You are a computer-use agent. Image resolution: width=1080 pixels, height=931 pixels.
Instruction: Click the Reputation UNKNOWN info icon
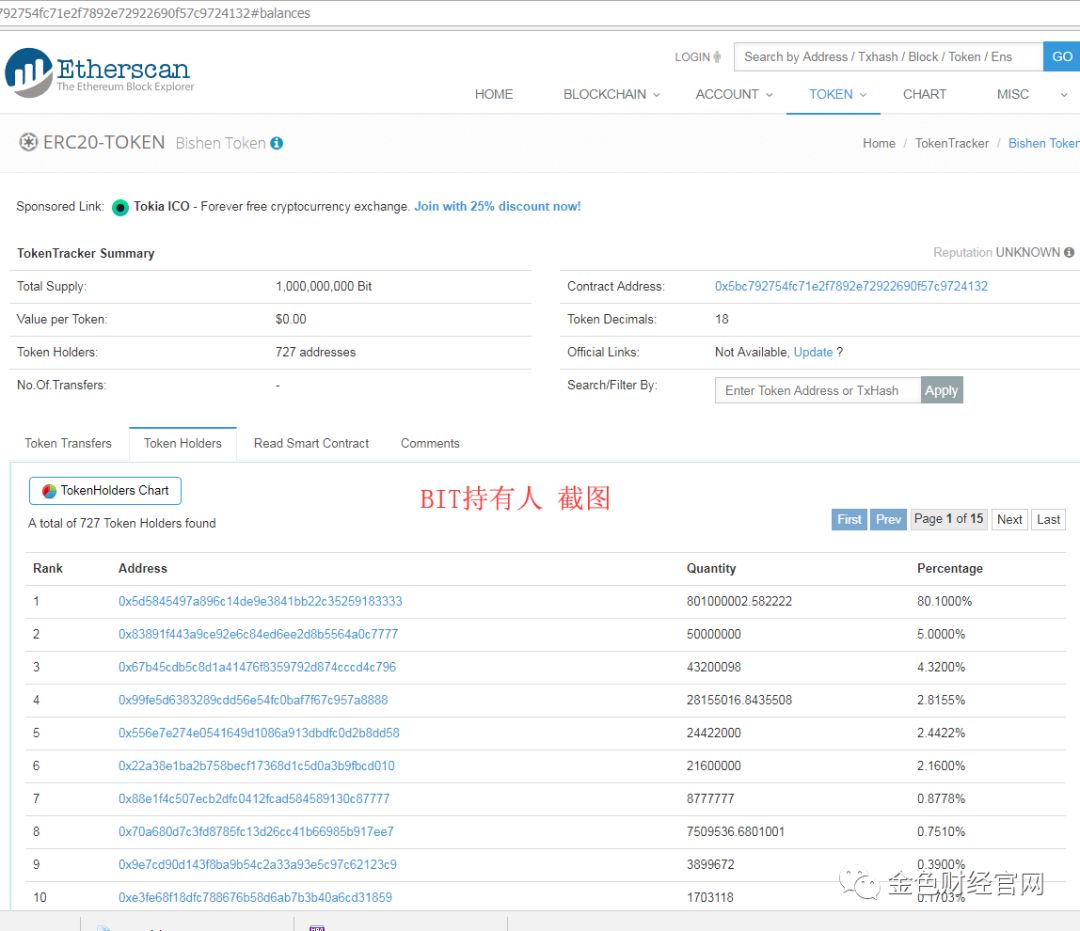coord(1068,252)
